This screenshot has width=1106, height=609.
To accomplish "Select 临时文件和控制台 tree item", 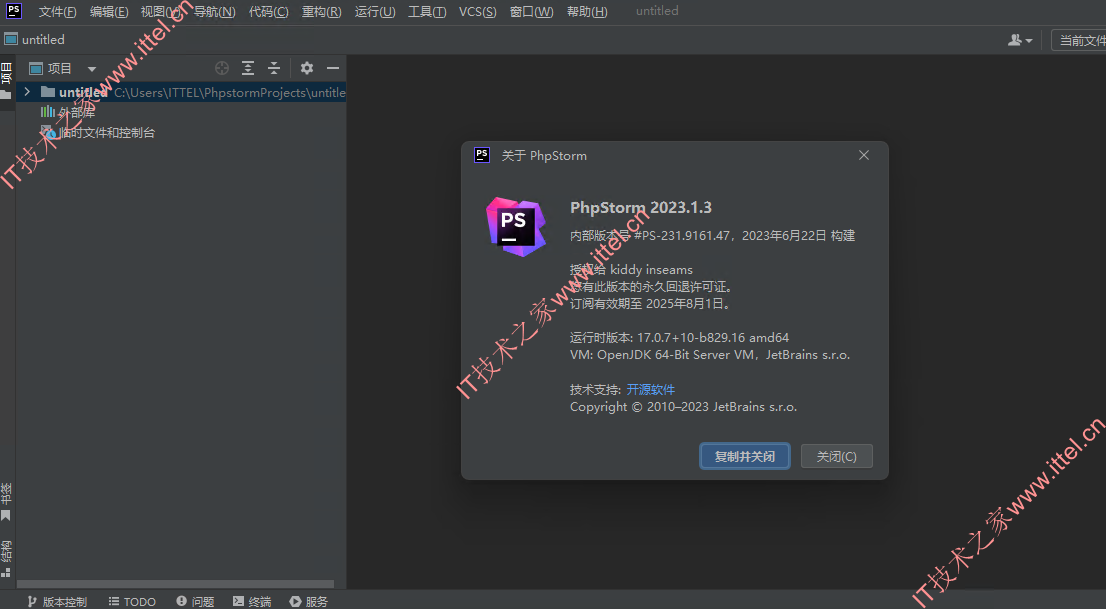I will tap(98, 133).
